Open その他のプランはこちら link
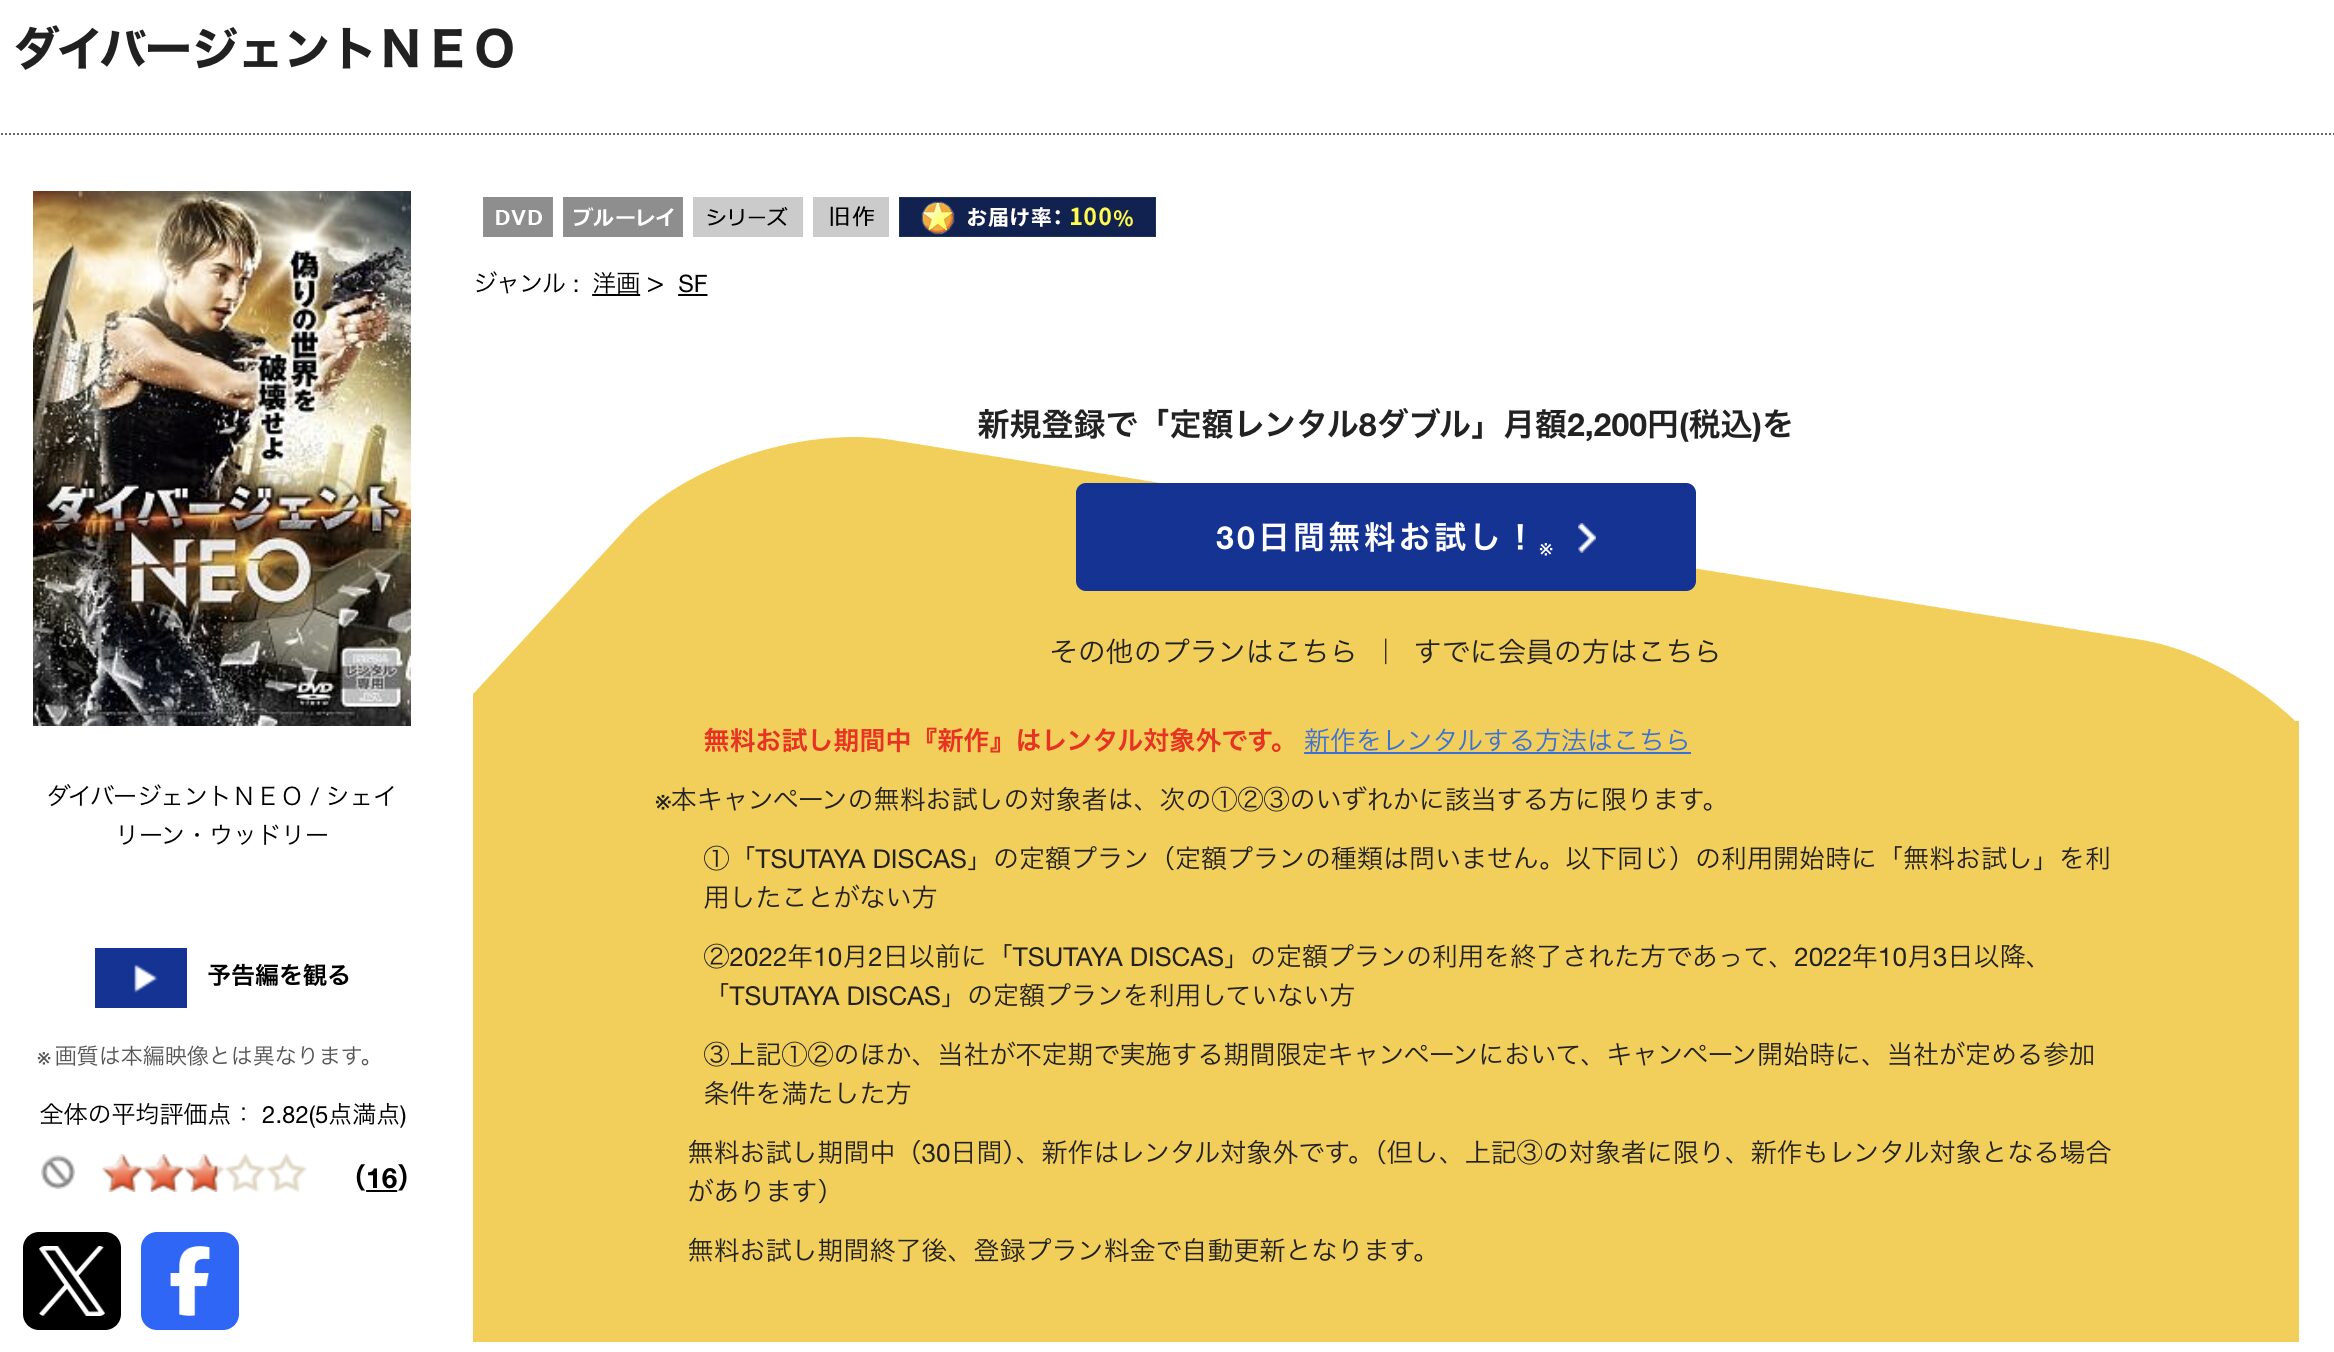The width and height of the screenshot is (2334, 1352). pos(1202,651)
